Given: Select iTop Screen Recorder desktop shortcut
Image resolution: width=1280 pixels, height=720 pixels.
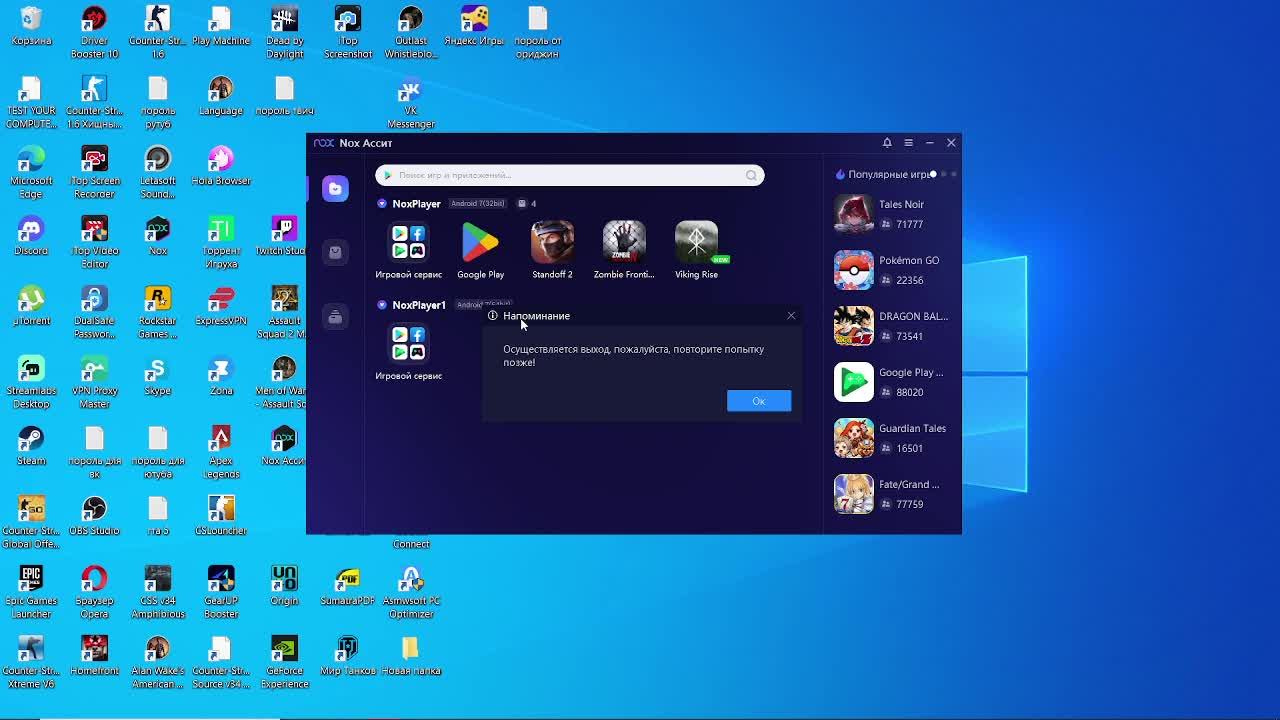Looking at the screenshot, I should tap(94, 173).
